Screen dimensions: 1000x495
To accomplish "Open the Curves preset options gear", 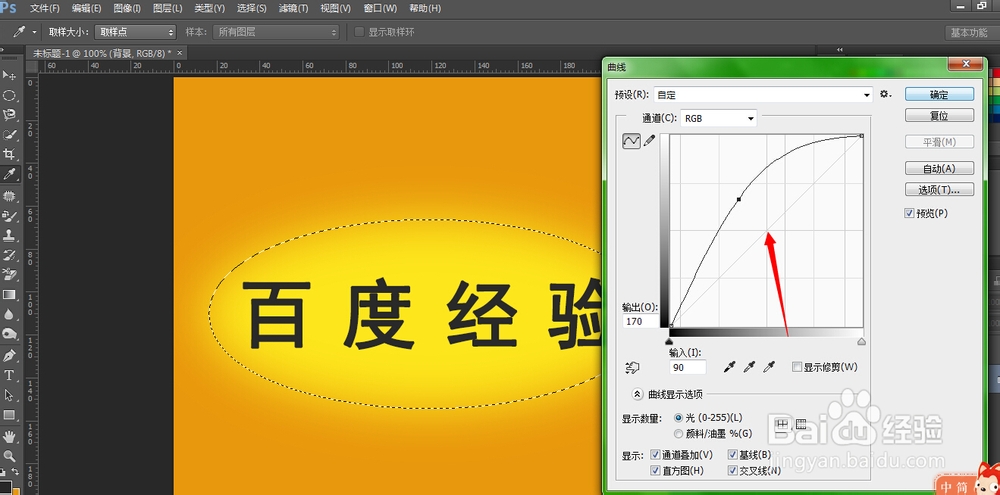I will click(x=885, y=94).
